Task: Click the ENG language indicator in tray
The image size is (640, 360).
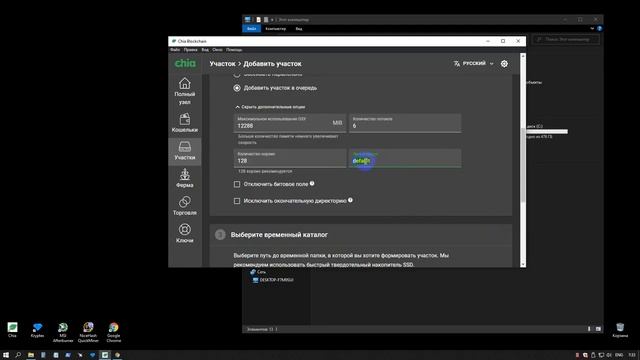Action: [619, 355]
